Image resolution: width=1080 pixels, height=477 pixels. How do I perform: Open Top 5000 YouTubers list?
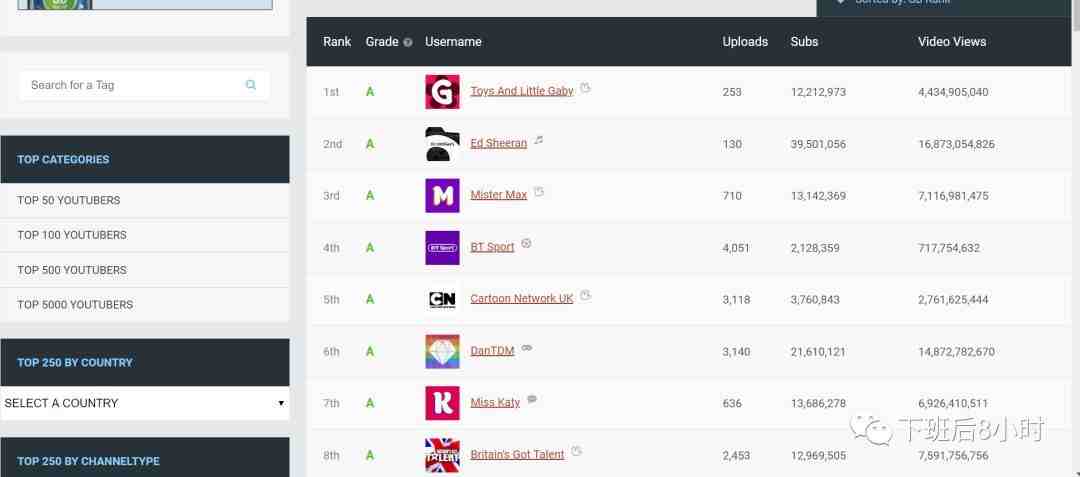tap(75, 304)
